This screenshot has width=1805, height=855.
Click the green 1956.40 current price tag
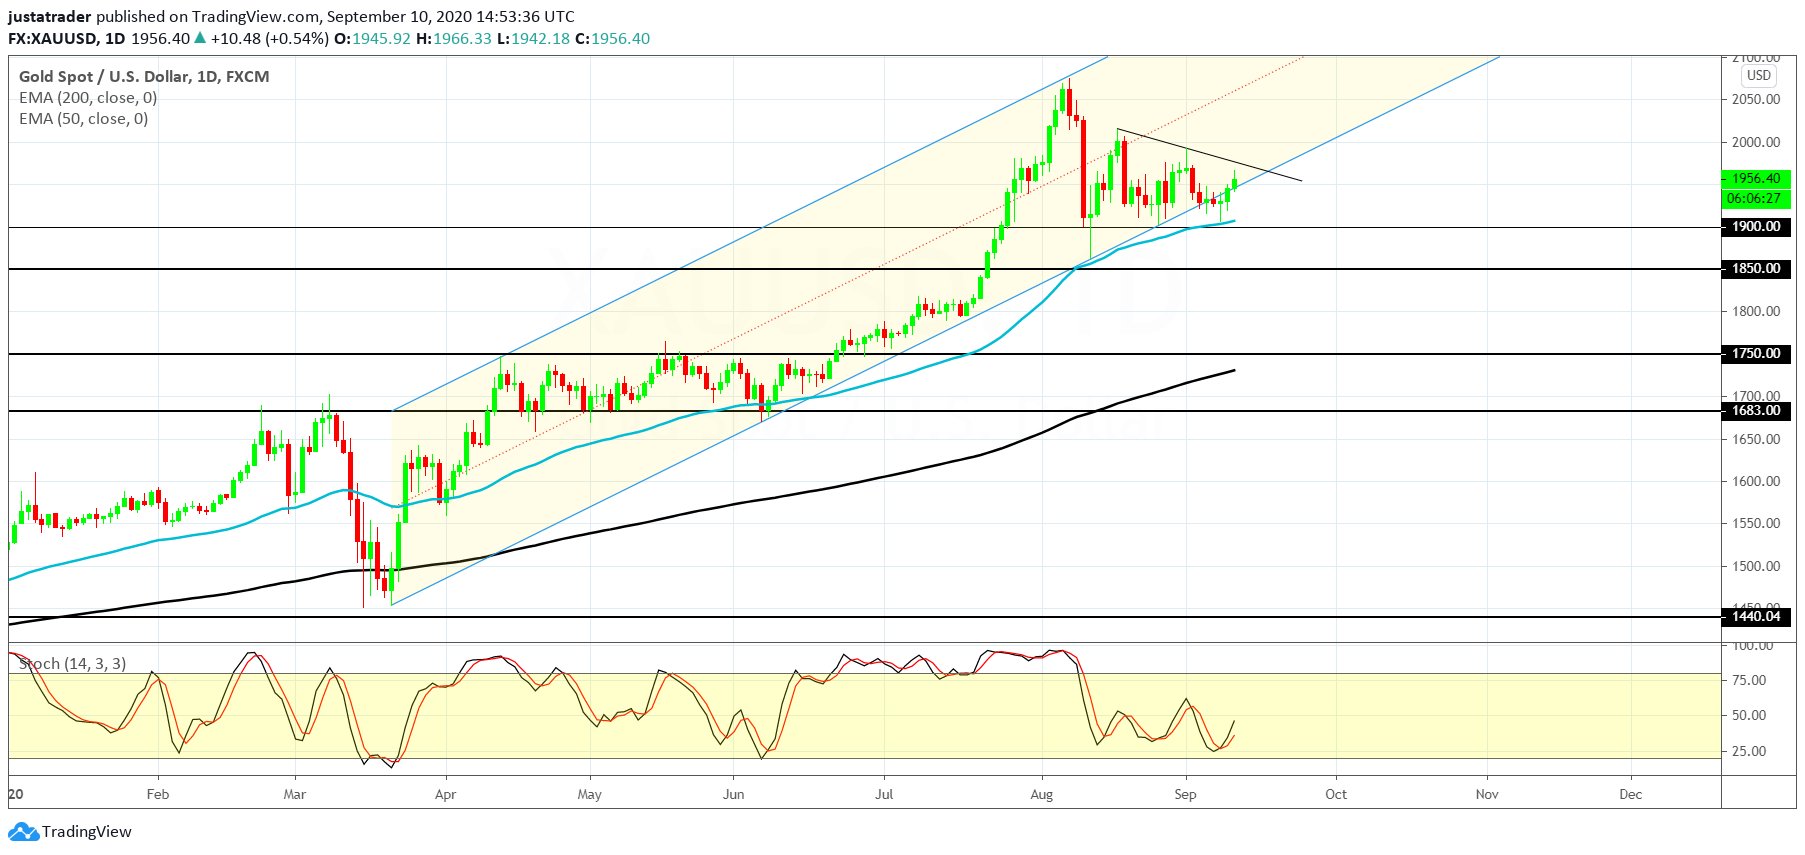pyautogui.click(x=1756, y=179)
